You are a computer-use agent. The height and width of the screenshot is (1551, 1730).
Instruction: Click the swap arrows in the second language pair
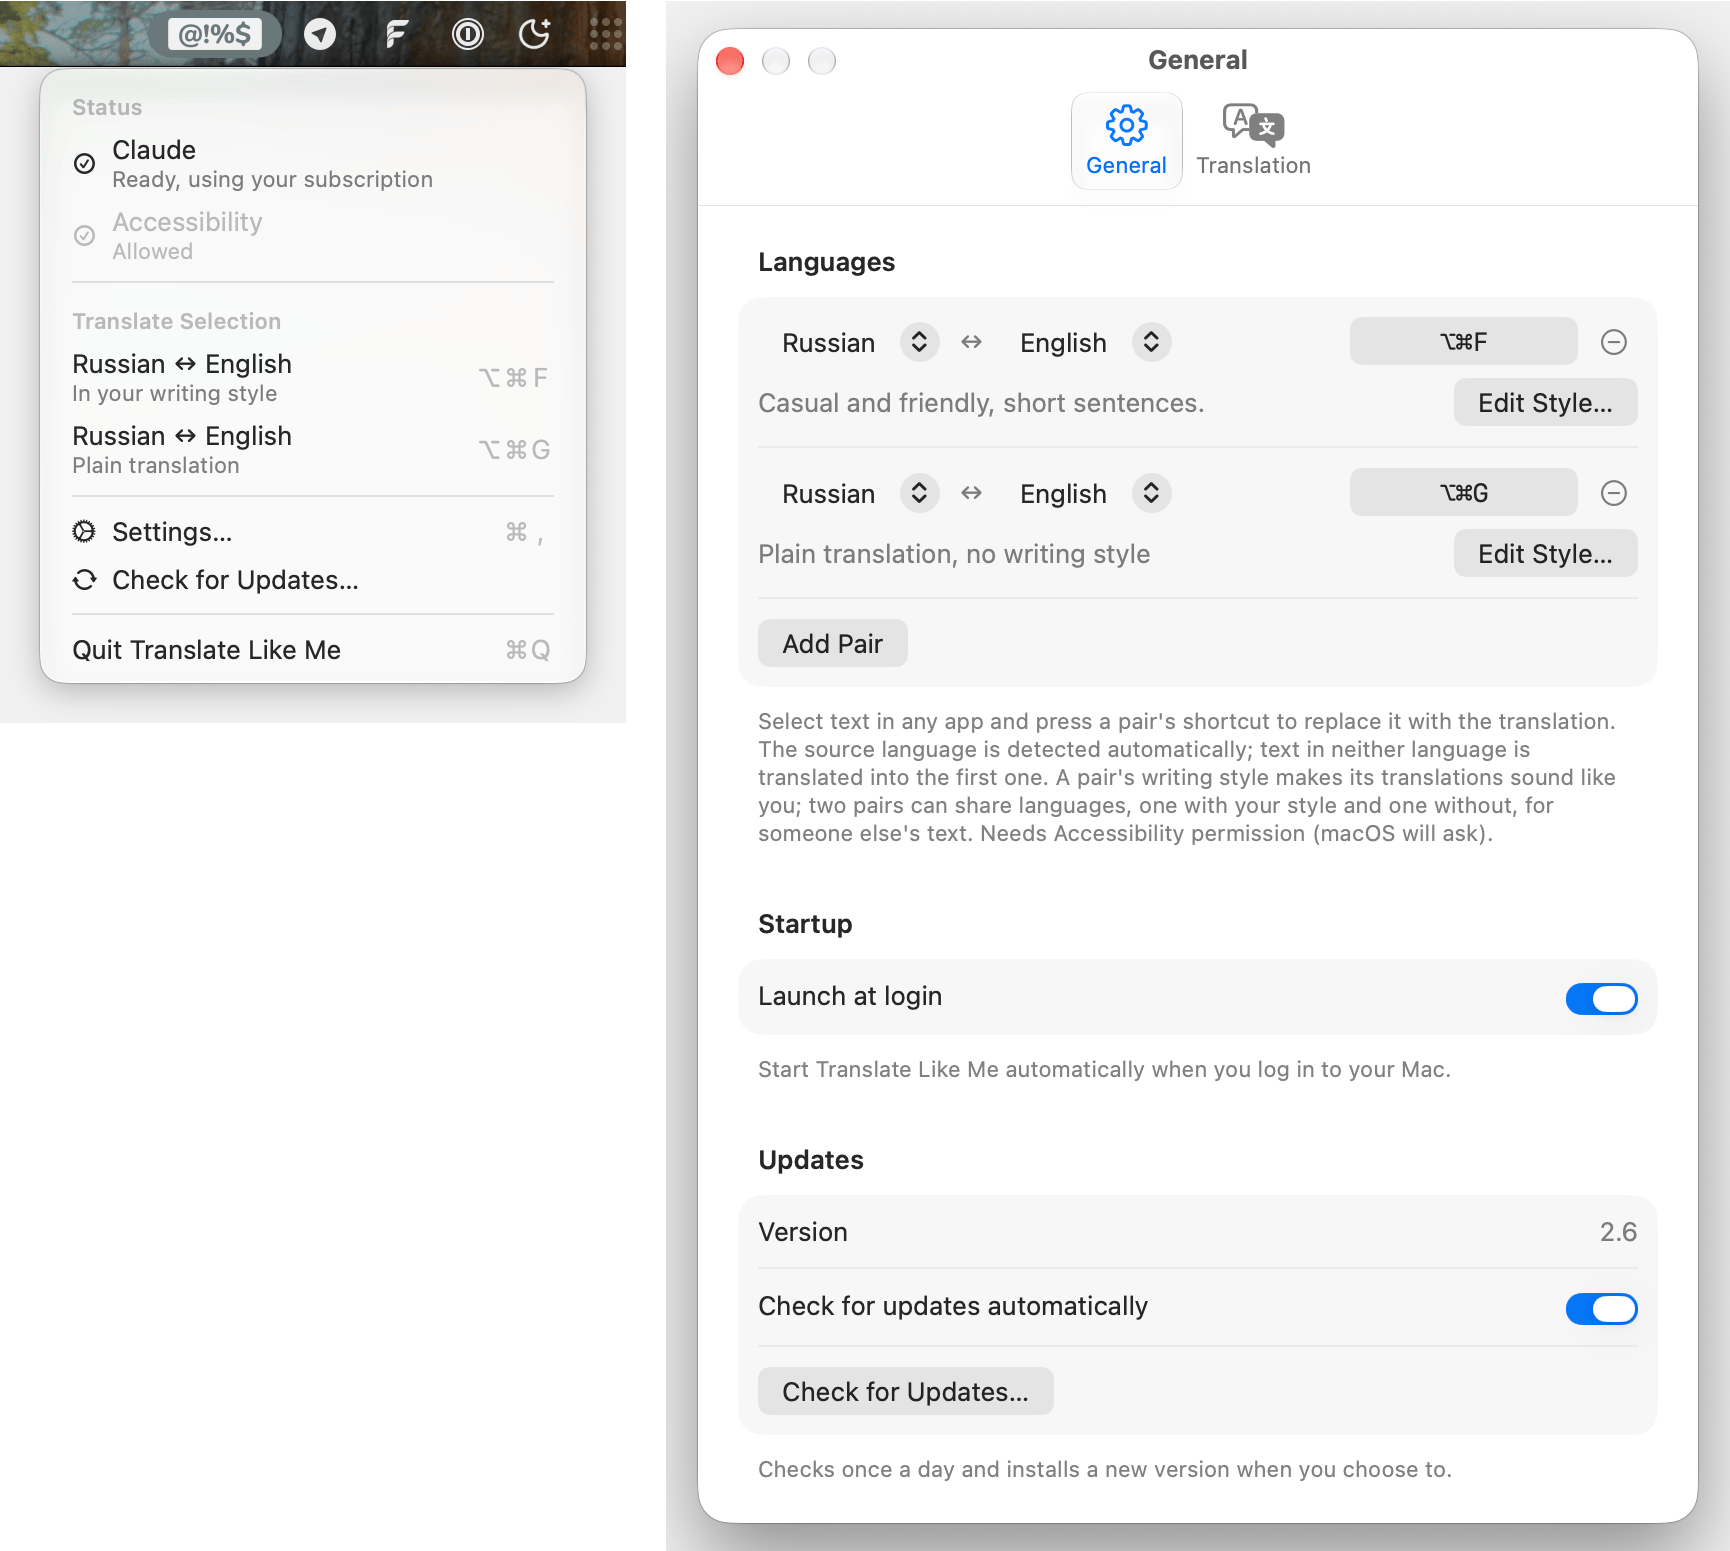pos(971,493)
